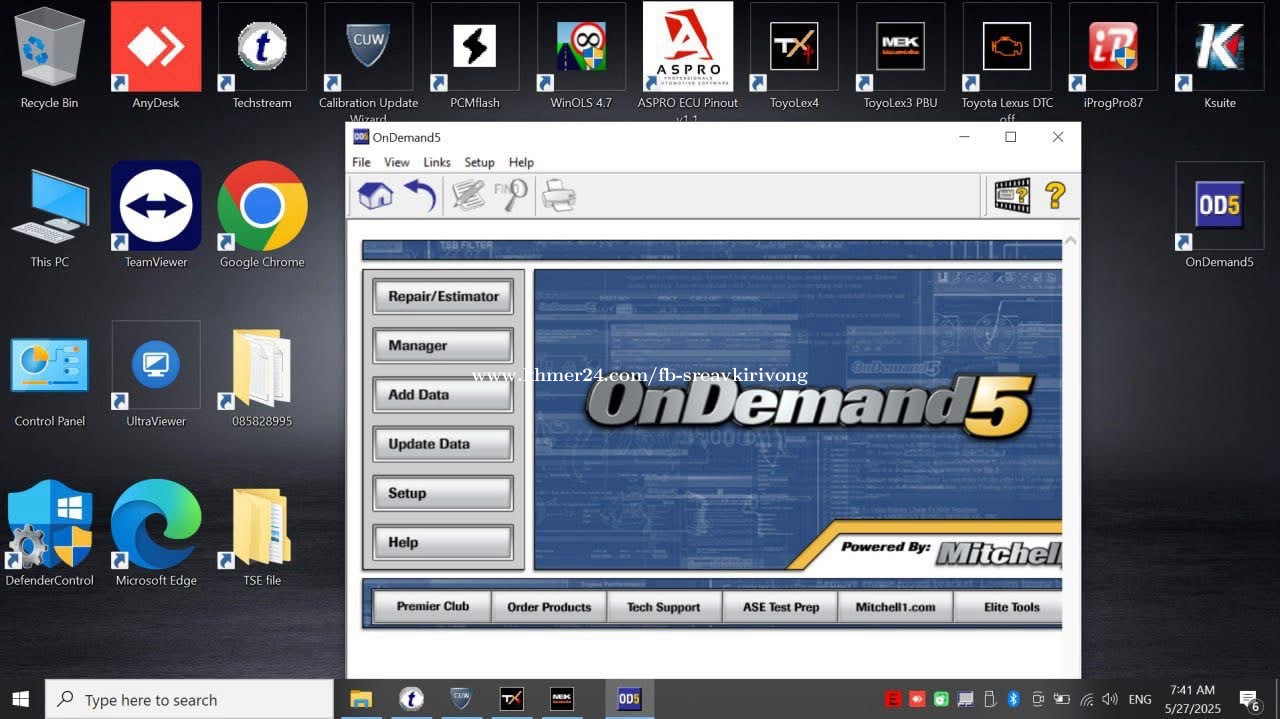Click the Manager button
The height and width of the screenshot is (719, 1280).
443,345
